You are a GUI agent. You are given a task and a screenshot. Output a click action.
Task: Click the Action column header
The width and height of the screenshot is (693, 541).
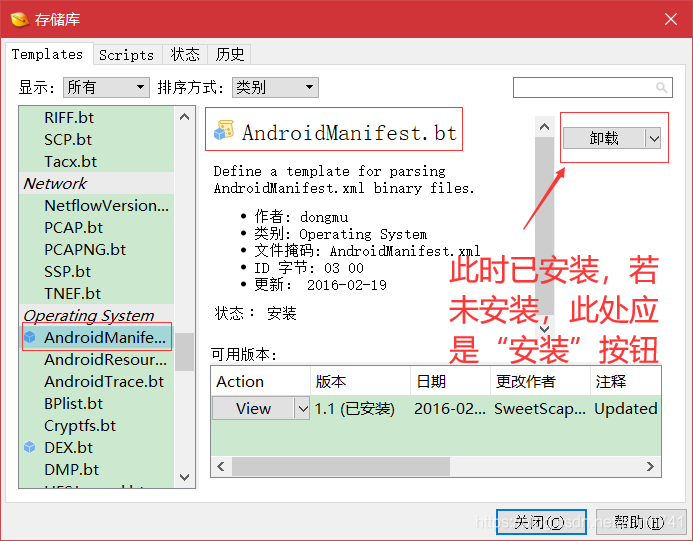pos(261,381)
